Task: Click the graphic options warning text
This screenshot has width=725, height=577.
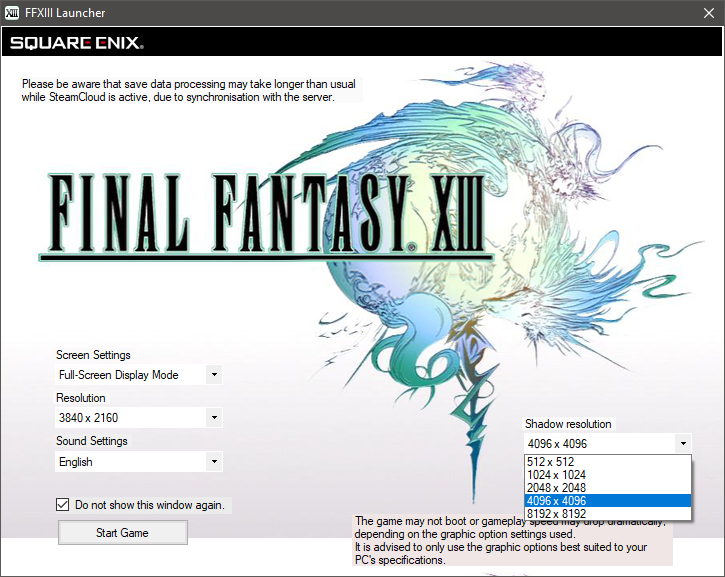Action: point(510,540)
